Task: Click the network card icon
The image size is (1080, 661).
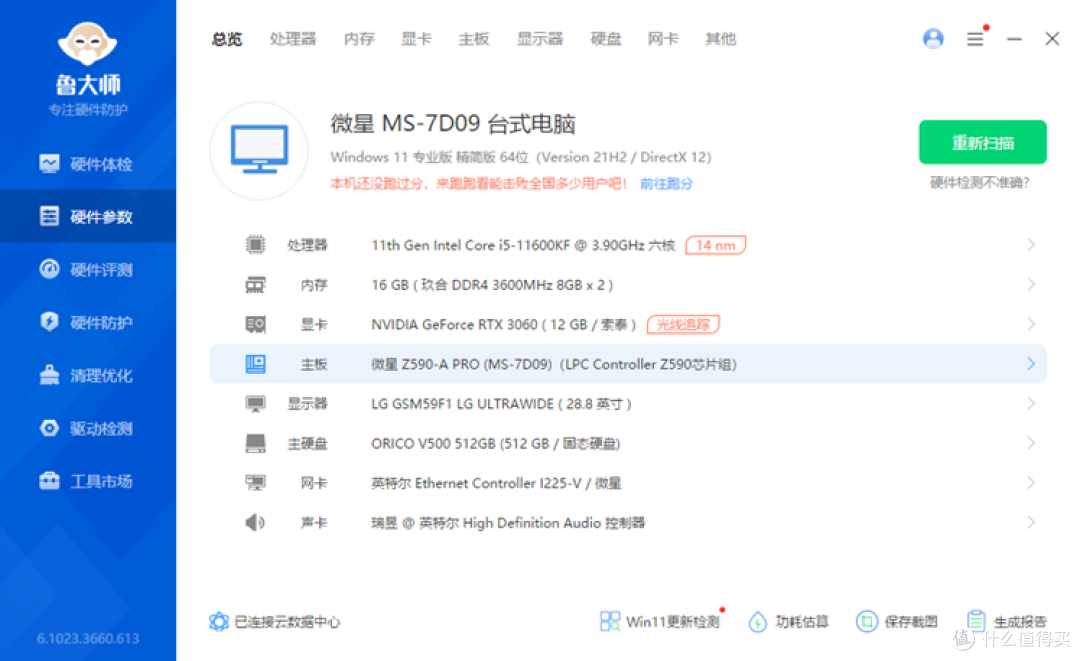Action: coord(256,483)
